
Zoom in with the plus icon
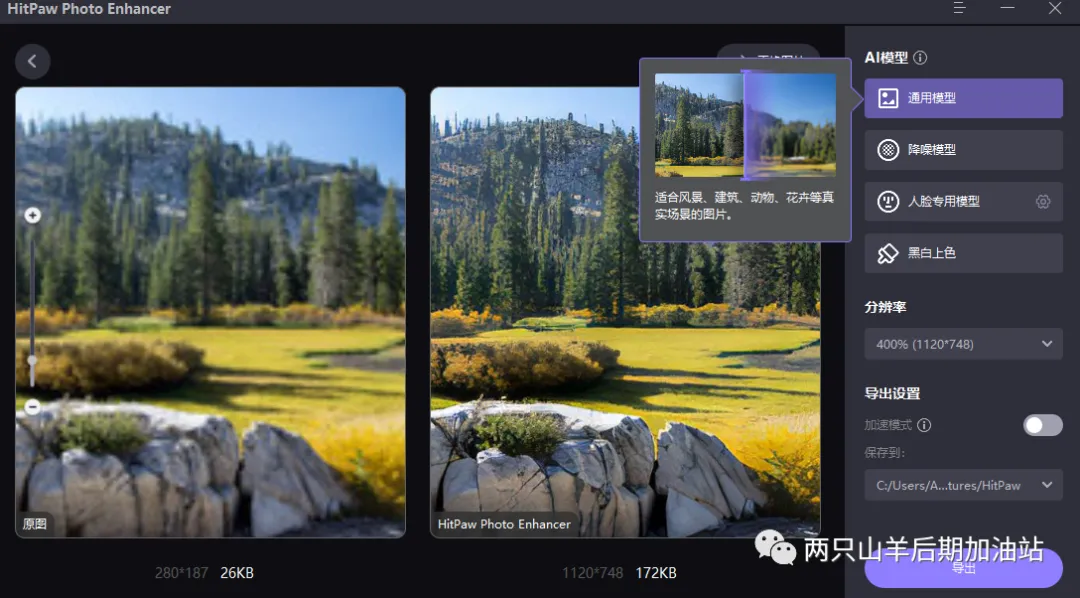[x=32, y=216]
